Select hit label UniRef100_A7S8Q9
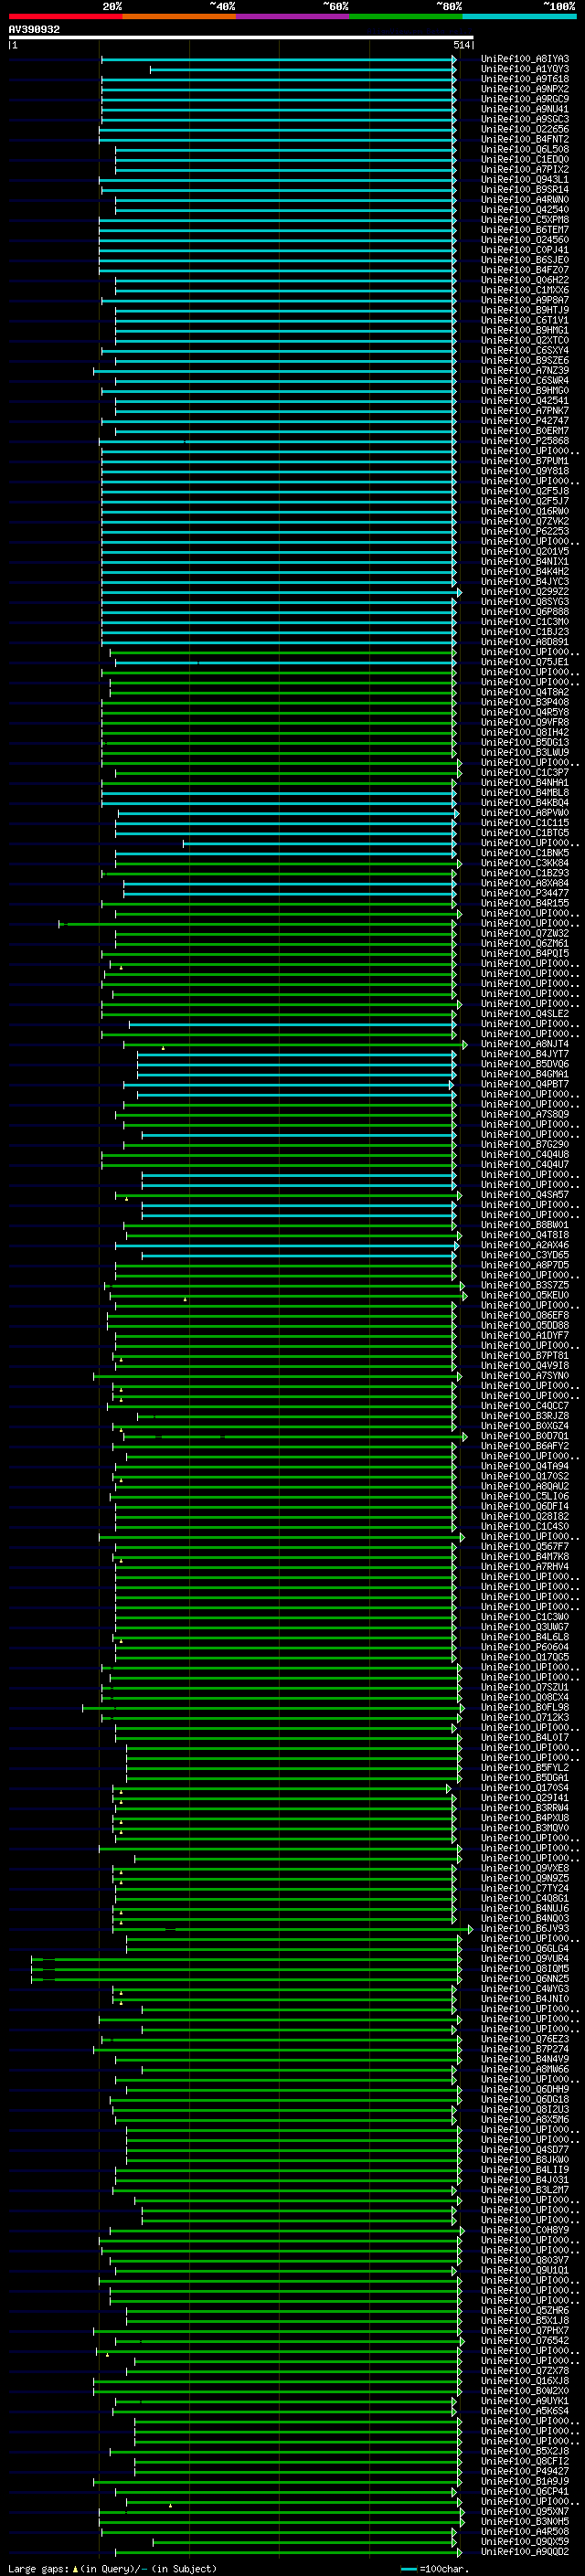This screenshot has width=585, height=2576. [x=525, y=1114]
